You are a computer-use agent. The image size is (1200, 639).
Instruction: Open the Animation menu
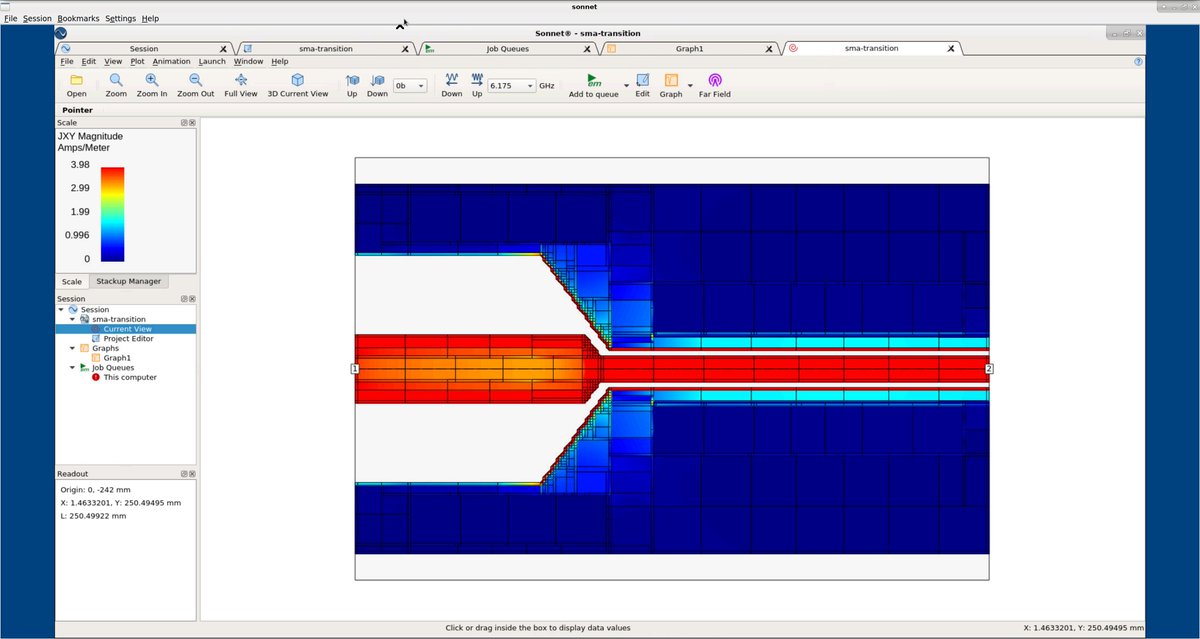pyautogui.click(x=171, y=61)
